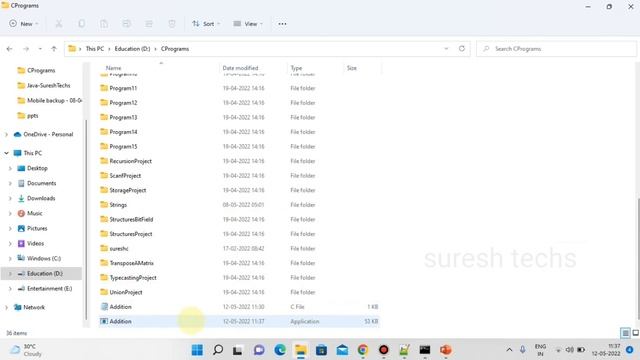Sort by the Name column header

click(113, 68)
